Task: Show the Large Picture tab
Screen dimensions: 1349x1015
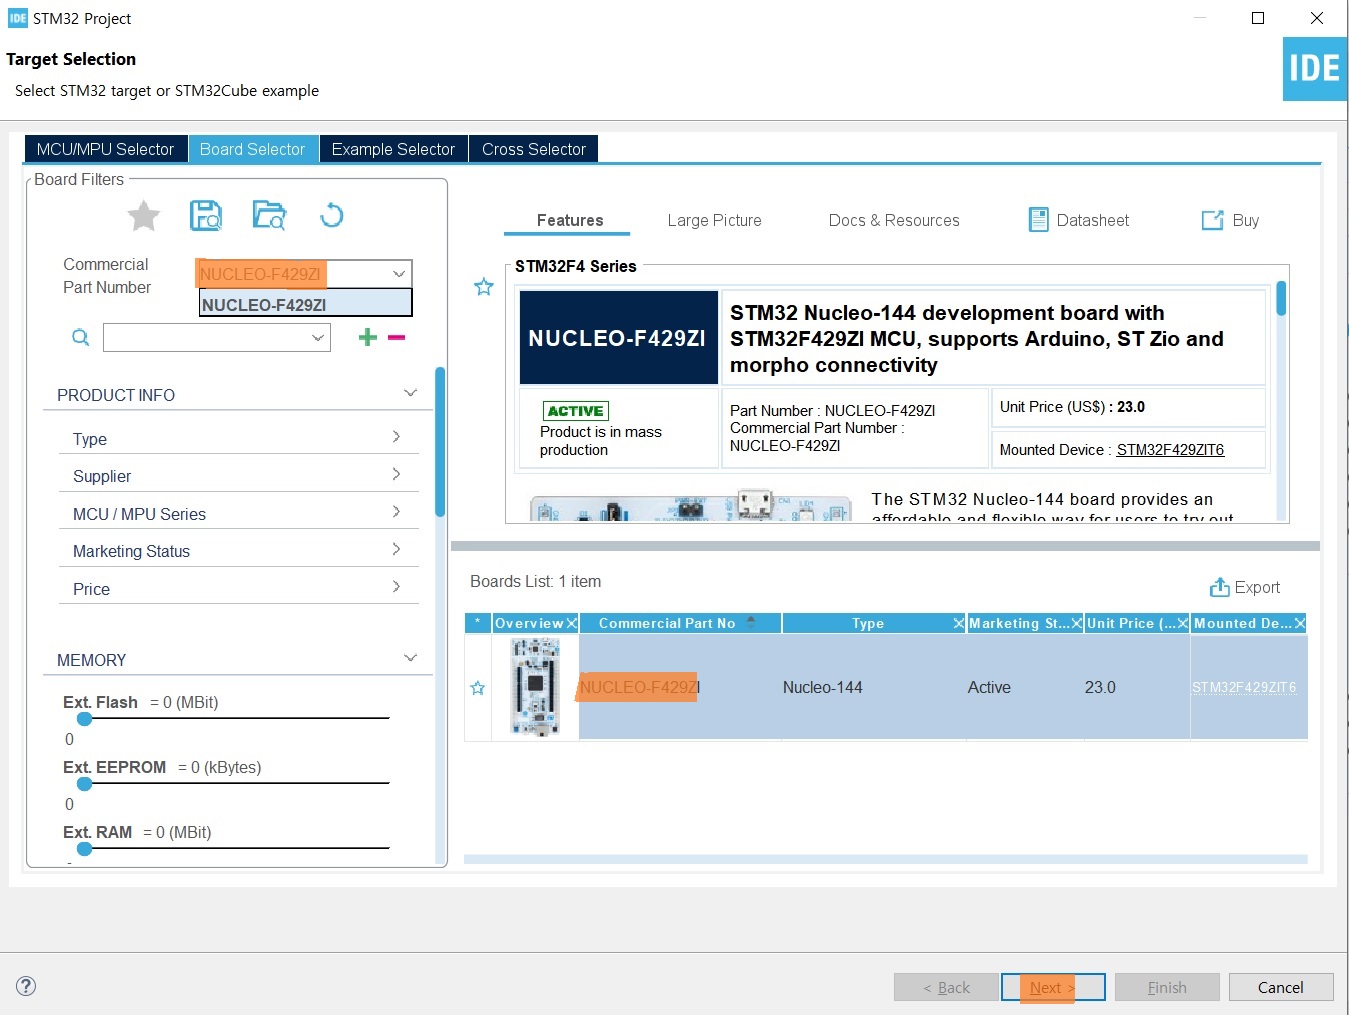Action: [x=715, y=220]
